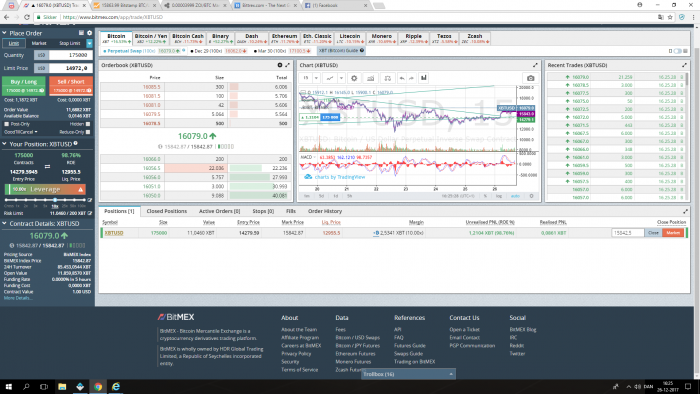Expand the Recent Trades panel
This screenshot has width=700, height=394.
[x=684, y=65]
